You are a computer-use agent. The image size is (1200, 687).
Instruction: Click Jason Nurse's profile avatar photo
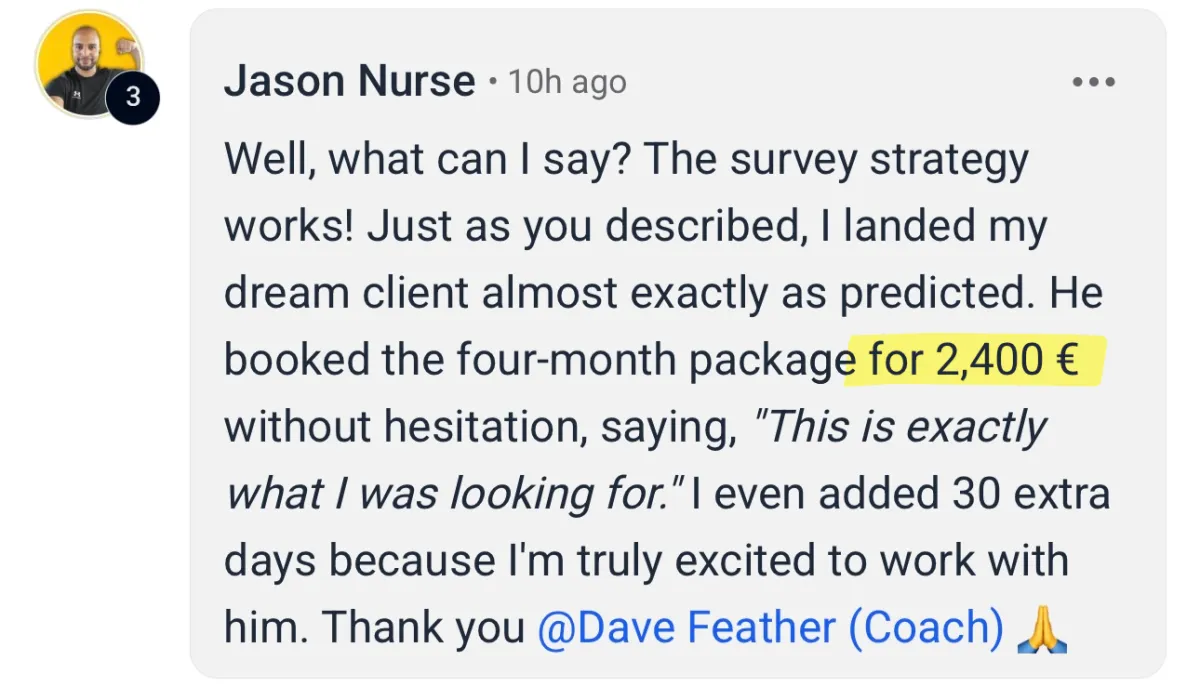[89, 65]
